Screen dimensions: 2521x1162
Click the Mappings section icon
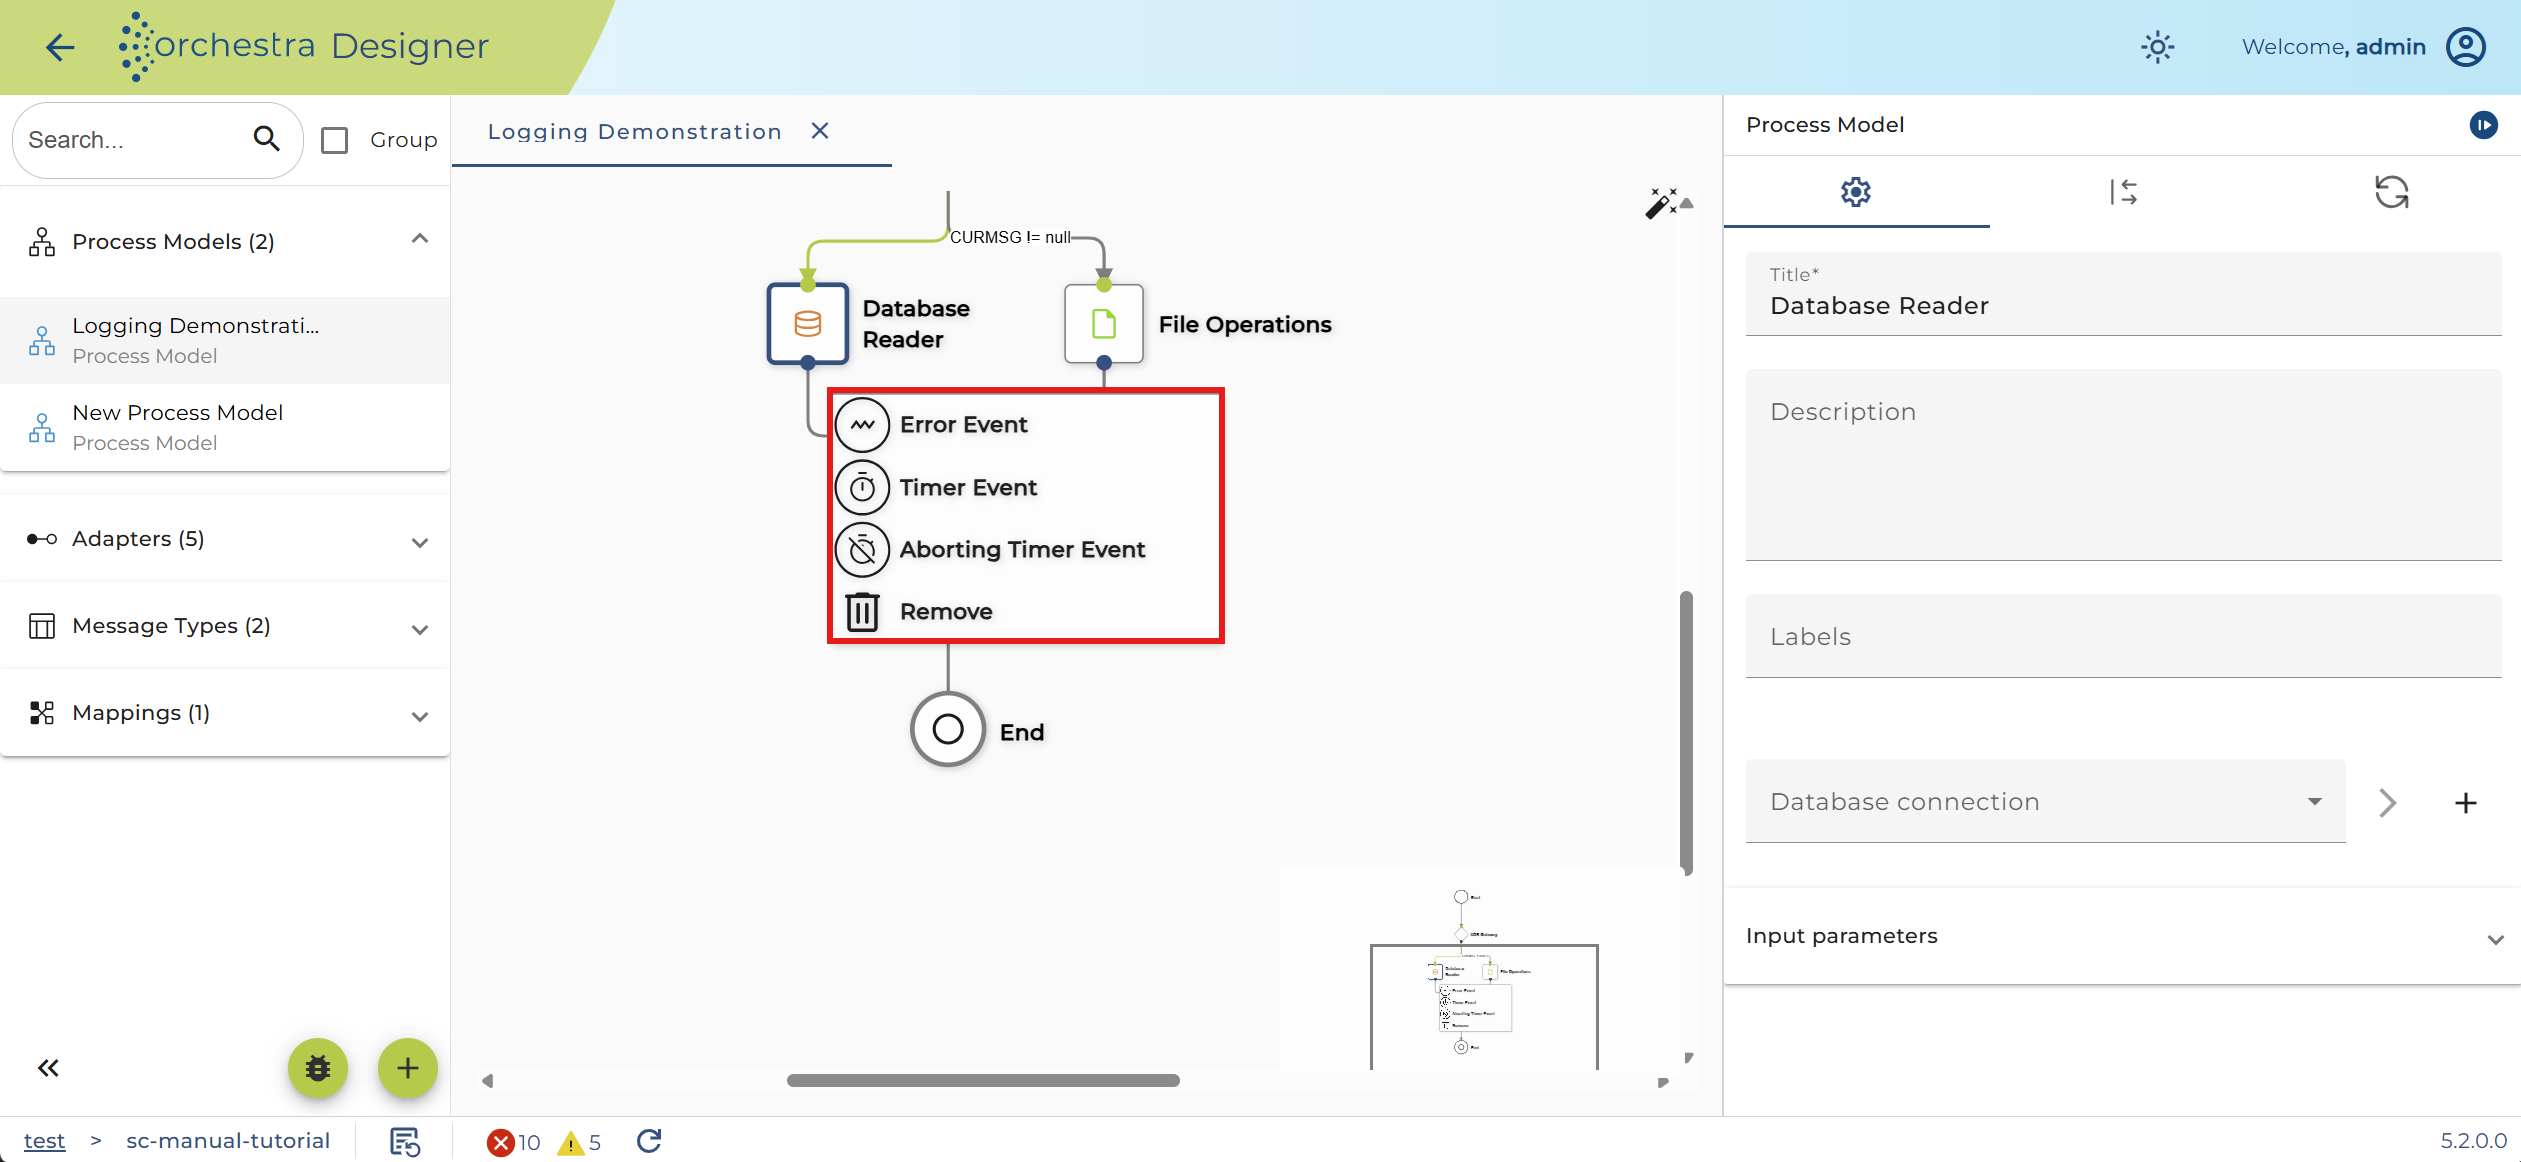tap(42, 713)
